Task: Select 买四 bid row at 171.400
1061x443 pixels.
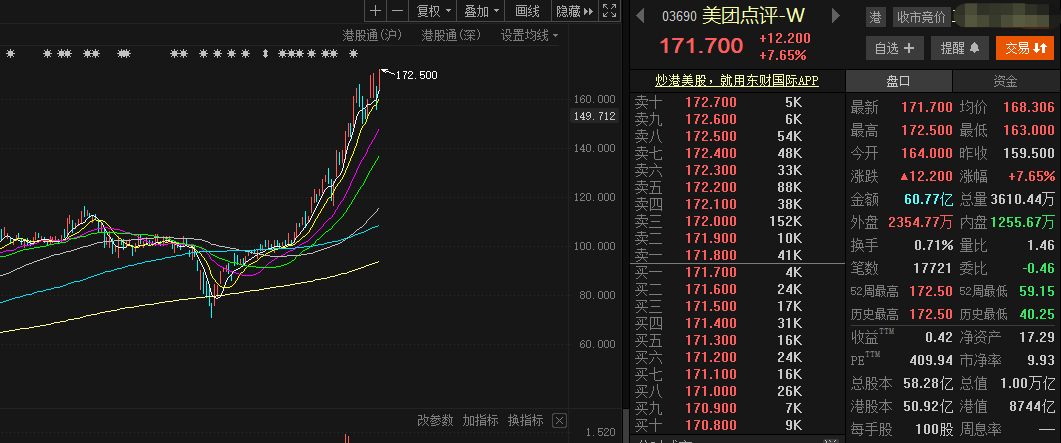Action: [737, 323]
